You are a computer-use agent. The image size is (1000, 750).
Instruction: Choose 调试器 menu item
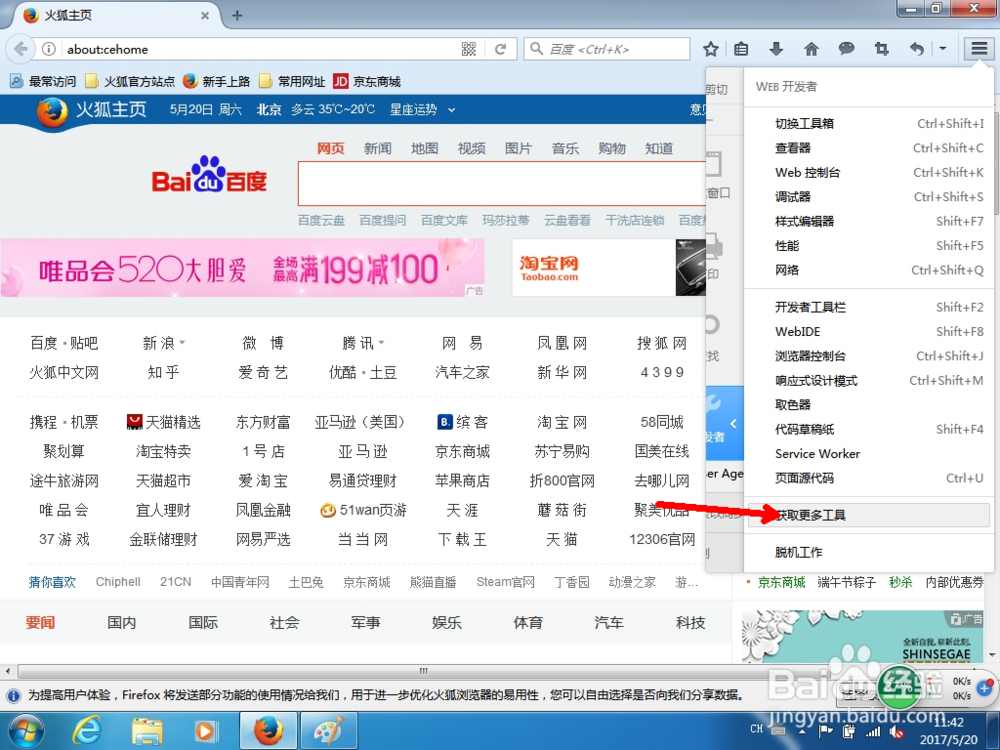tap(869, 196)
